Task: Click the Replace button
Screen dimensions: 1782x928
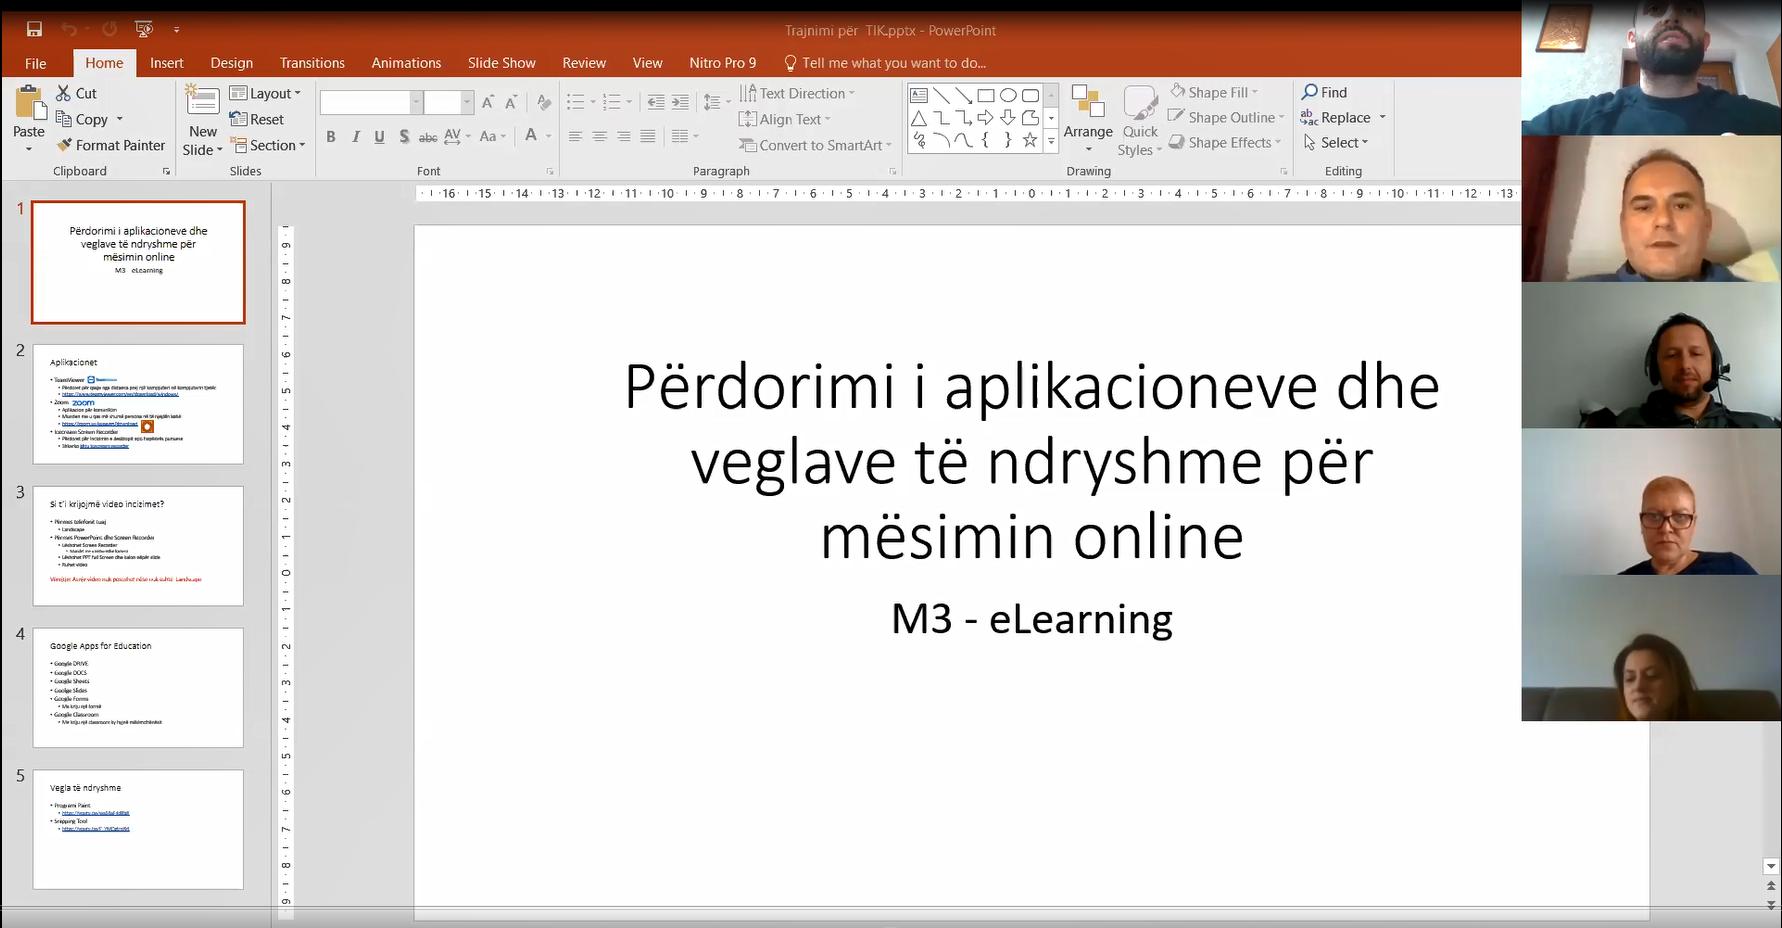Action: point(1344,117)
